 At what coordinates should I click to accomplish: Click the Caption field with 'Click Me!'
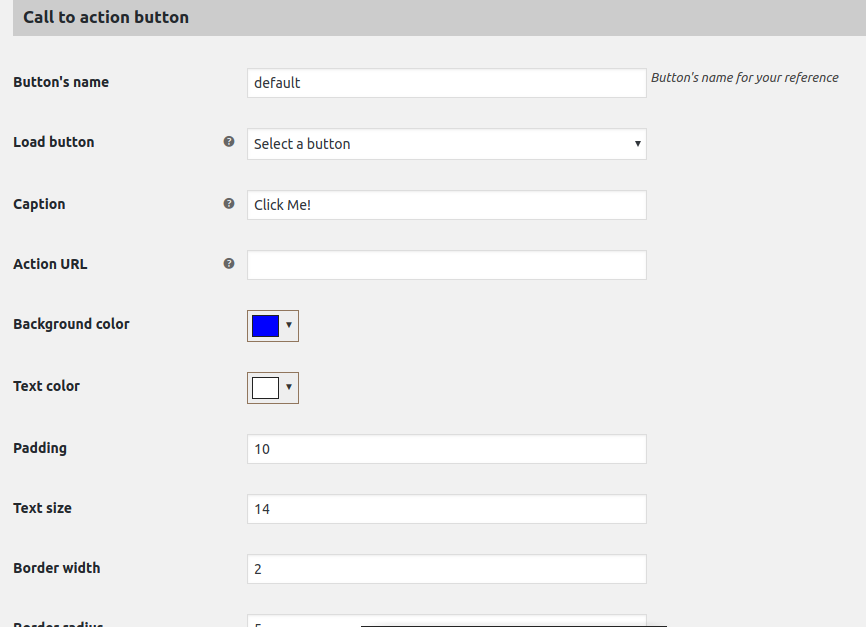(x=446, y=205)
